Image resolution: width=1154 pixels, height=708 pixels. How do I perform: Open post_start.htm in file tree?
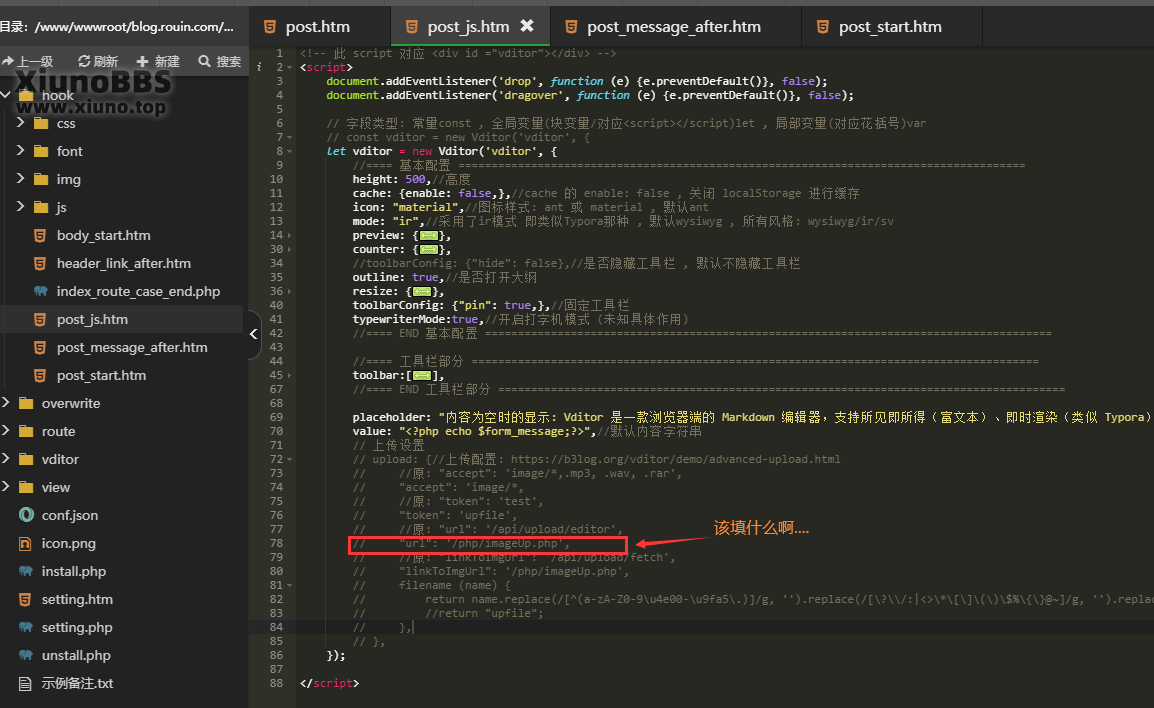101,375
